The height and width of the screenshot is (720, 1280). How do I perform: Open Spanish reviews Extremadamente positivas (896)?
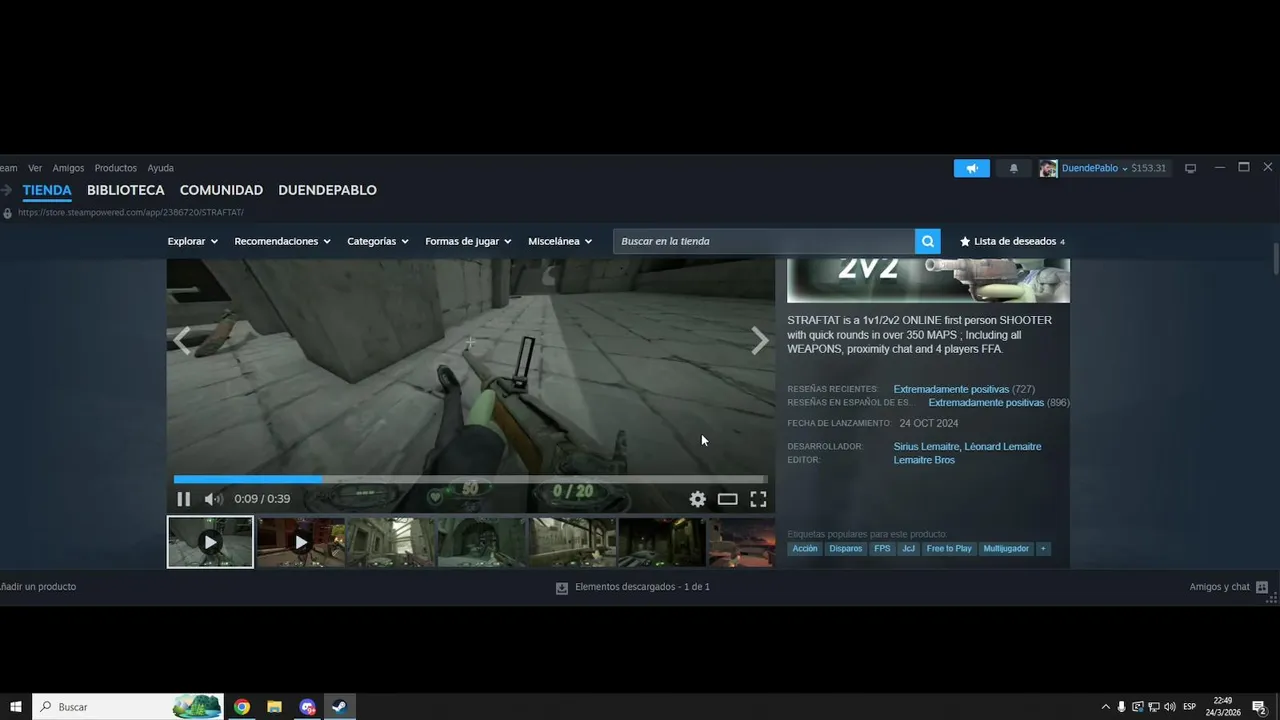click(999, 403)
